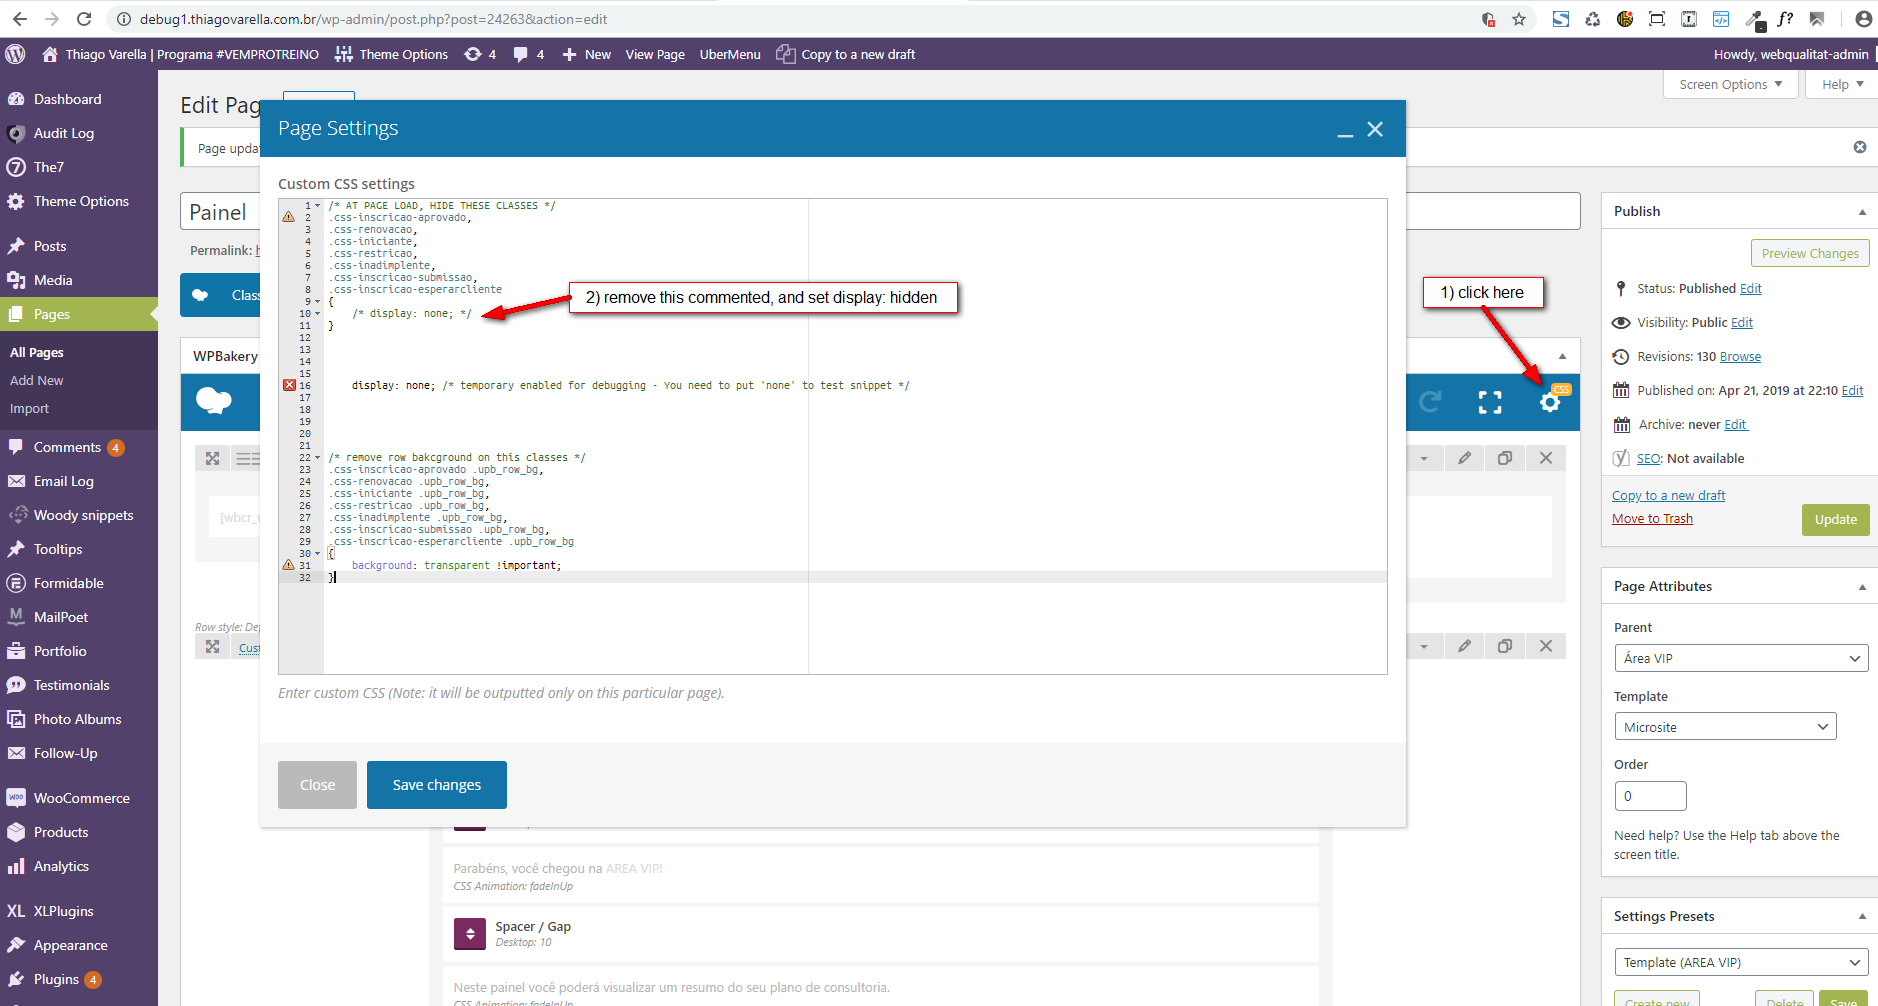Toggle WPBakery fullscreen mode icon
Screen dimensions: 1878x1006
click(x=1490, y=402)
